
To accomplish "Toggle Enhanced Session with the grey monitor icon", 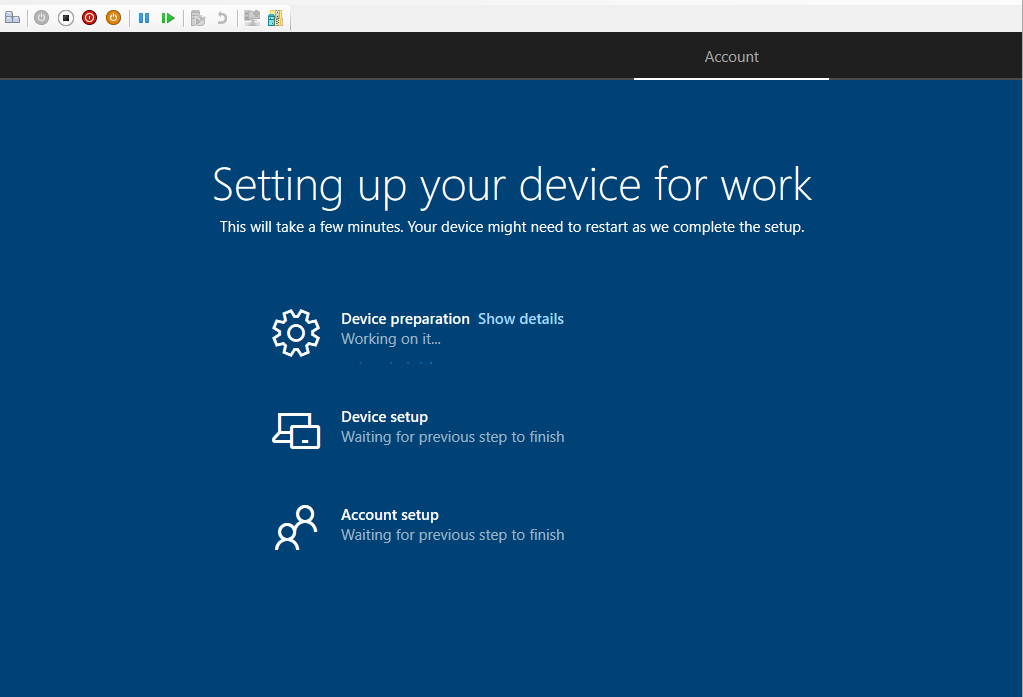I will pos(252,18).
